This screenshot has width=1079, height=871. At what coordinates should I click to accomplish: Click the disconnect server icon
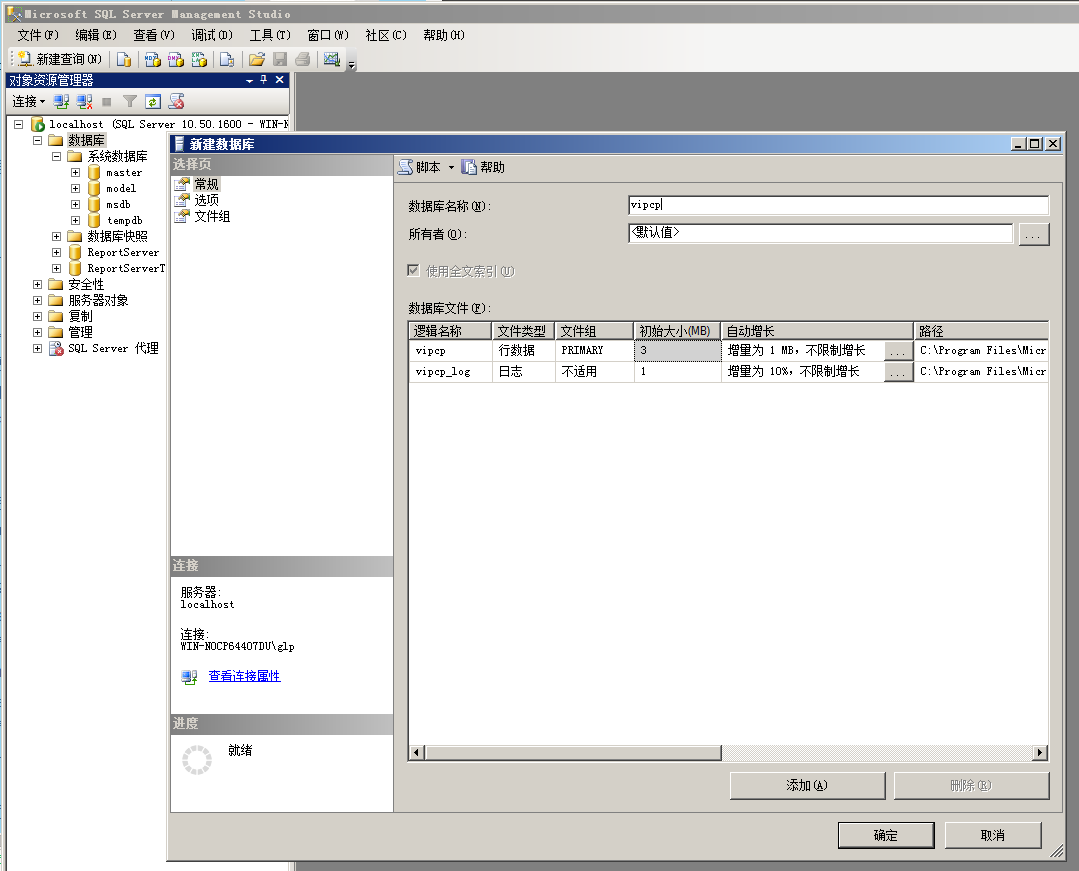[84, 102]
